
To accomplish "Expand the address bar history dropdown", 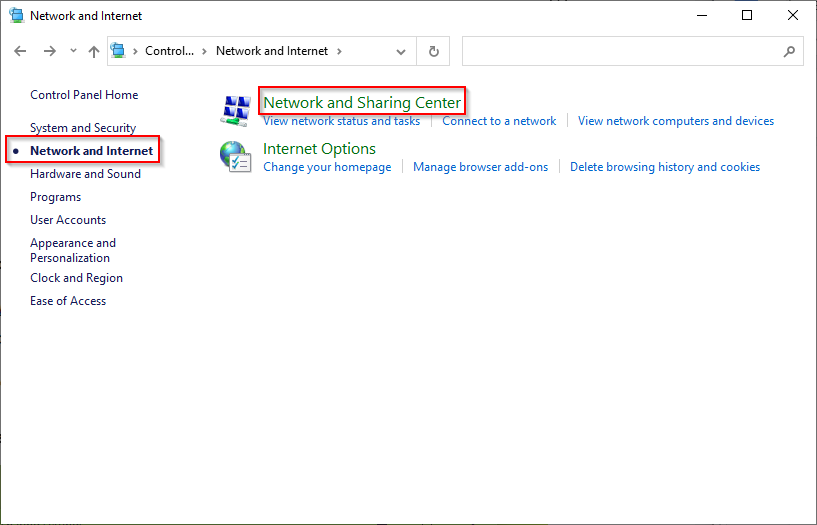I will (x=401, y=51).
